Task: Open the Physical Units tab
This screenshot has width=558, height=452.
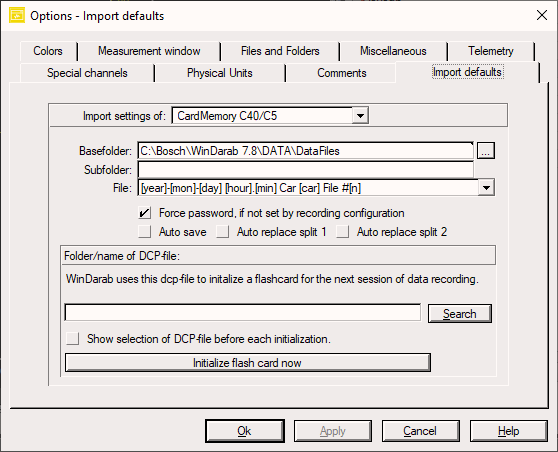Action: point(220,73)
